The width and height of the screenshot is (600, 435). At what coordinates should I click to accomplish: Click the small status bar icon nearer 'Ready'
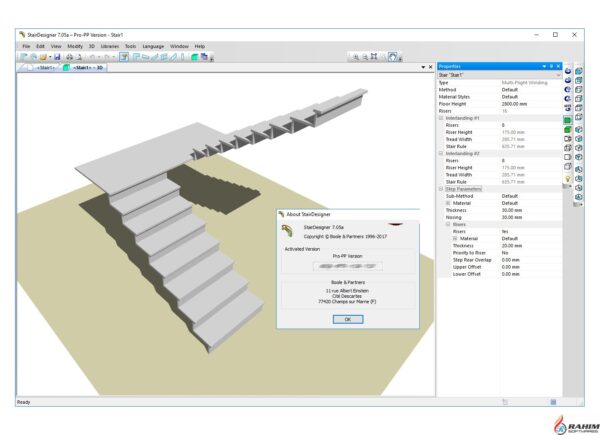click(505, 402)
